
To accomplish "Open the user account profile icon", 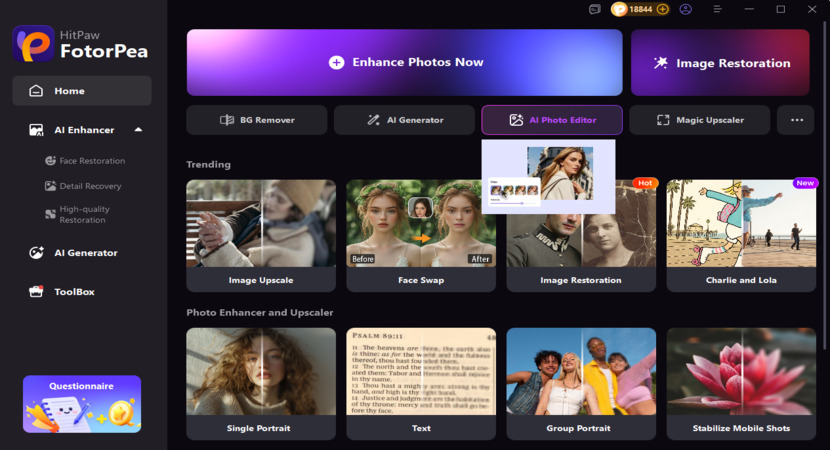I will [685, 9].
